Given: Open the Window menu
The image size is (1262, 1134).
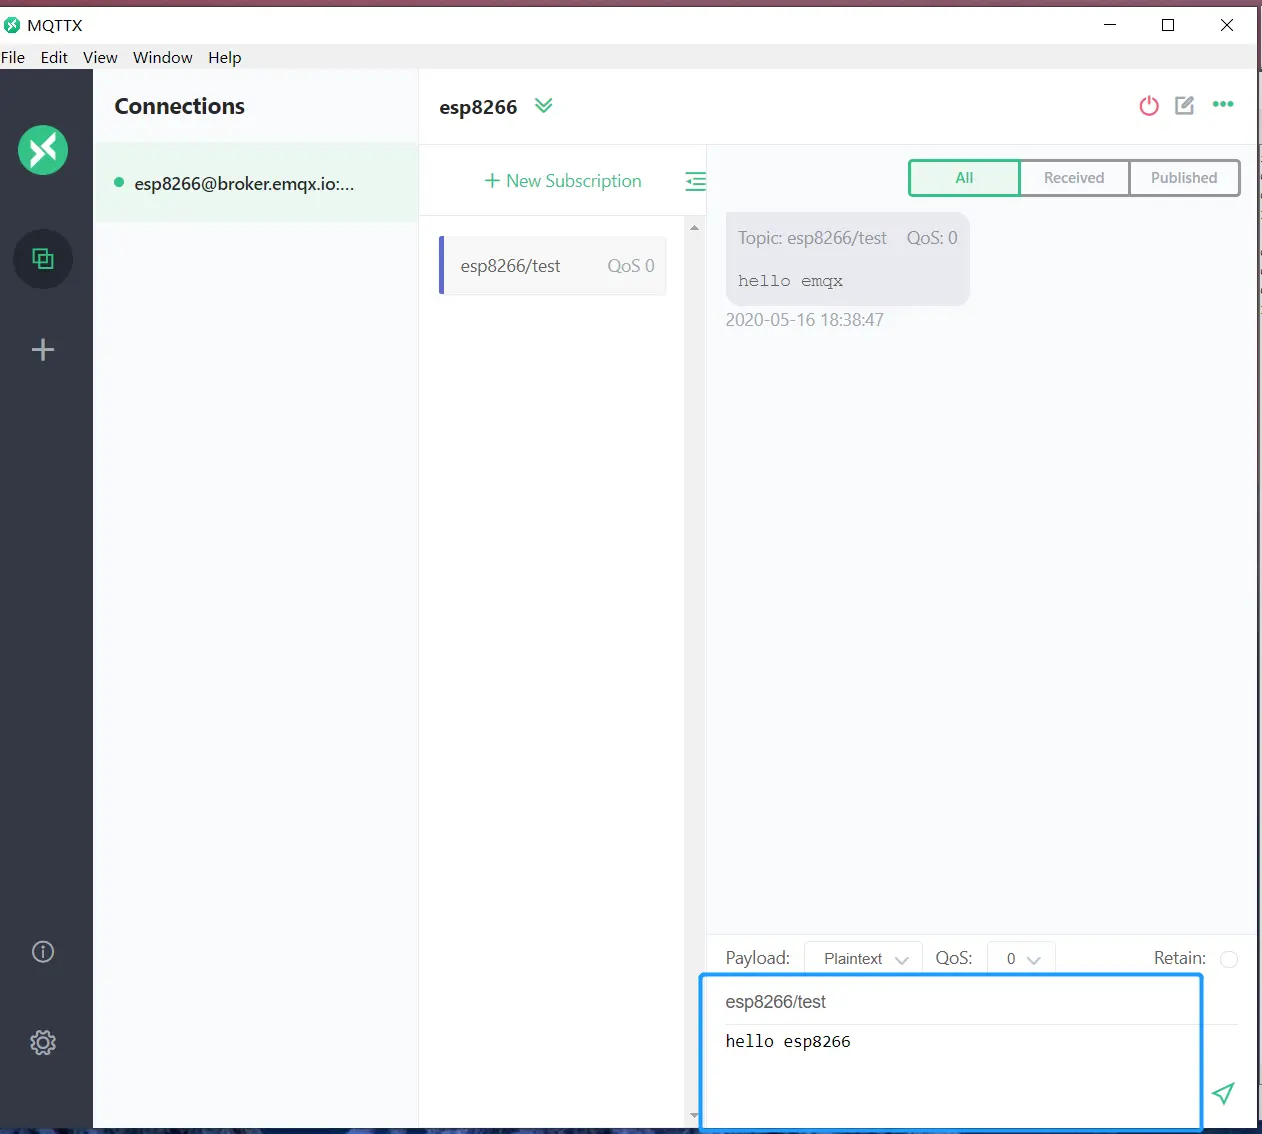Looking at the screenshot, I should 162,58.
